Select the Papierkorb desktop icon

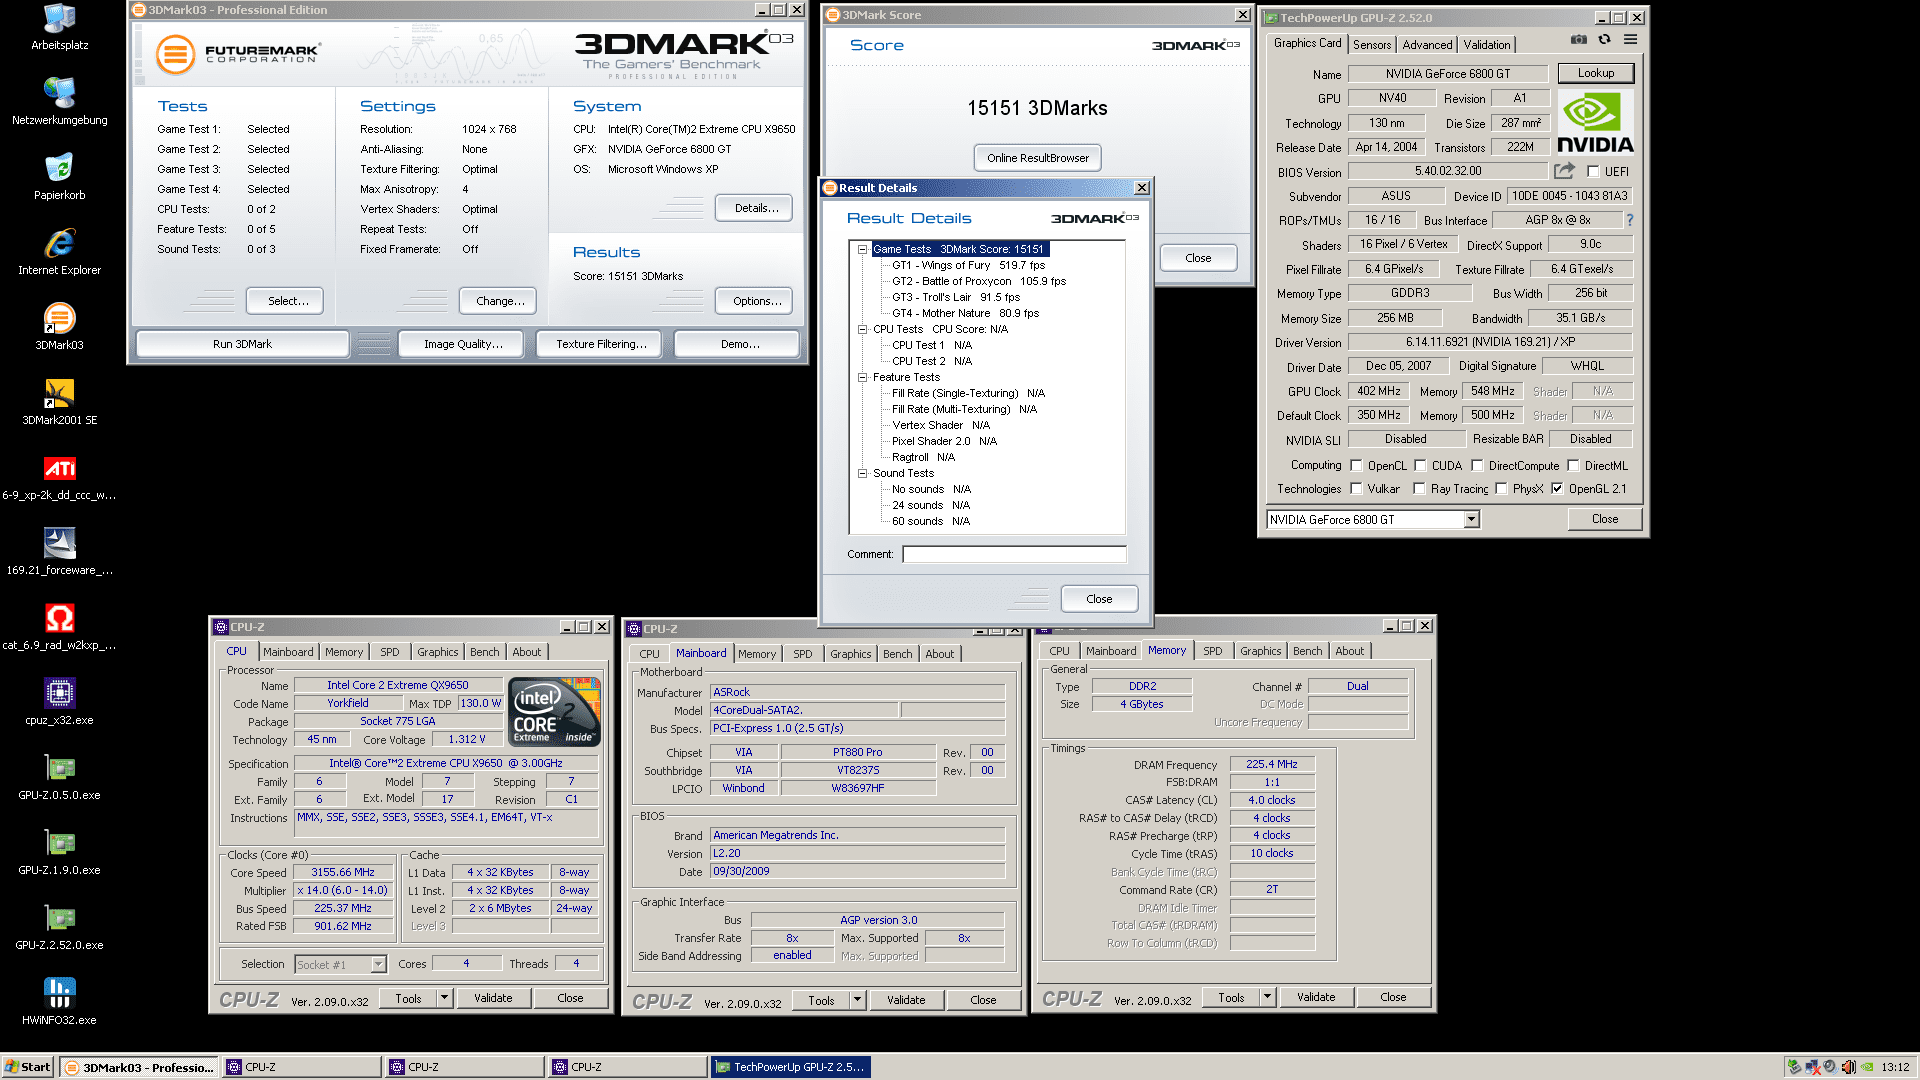tap(60, 177)
